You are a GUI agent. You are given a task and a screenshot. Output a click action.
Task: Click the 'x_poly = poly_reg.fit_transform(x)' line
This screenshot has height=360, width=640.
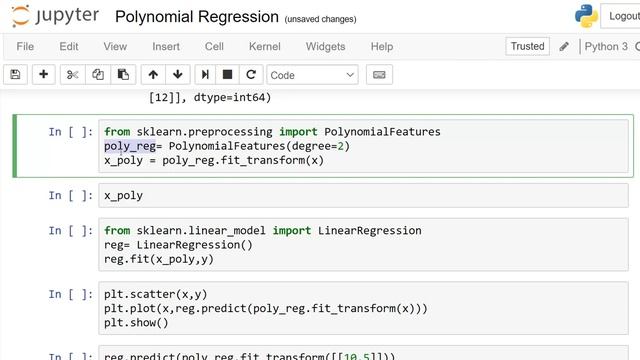(214, 160)
